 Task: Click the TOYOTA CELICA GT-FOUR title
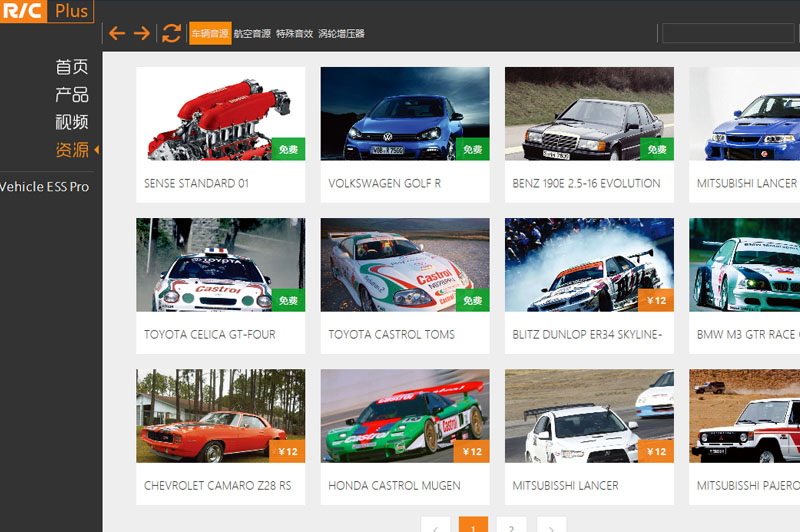pyautogui.click(x=210, y=335)
